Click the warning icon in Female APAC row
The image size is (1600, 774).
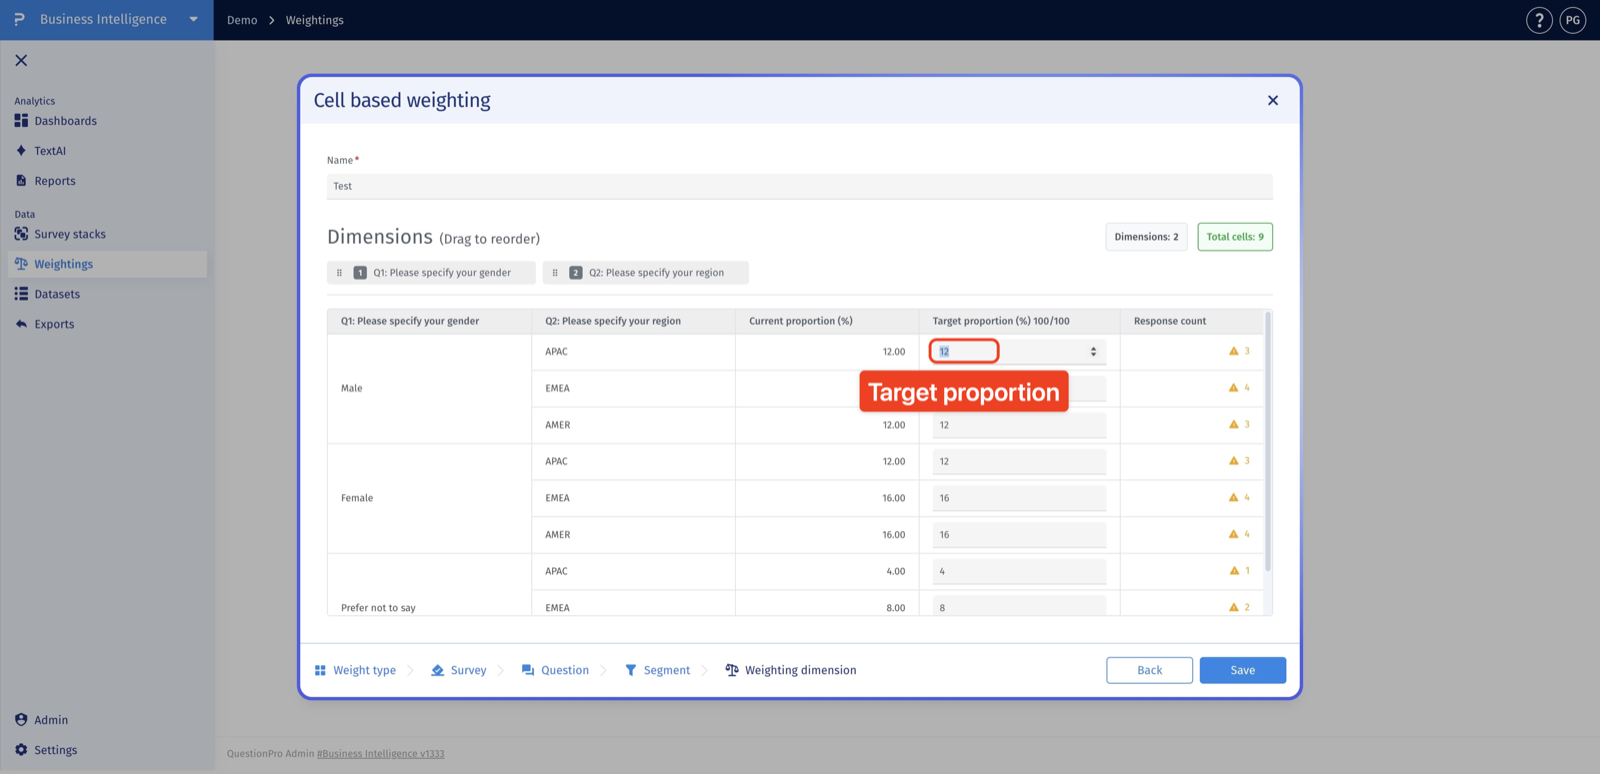tap(1233, 461)
